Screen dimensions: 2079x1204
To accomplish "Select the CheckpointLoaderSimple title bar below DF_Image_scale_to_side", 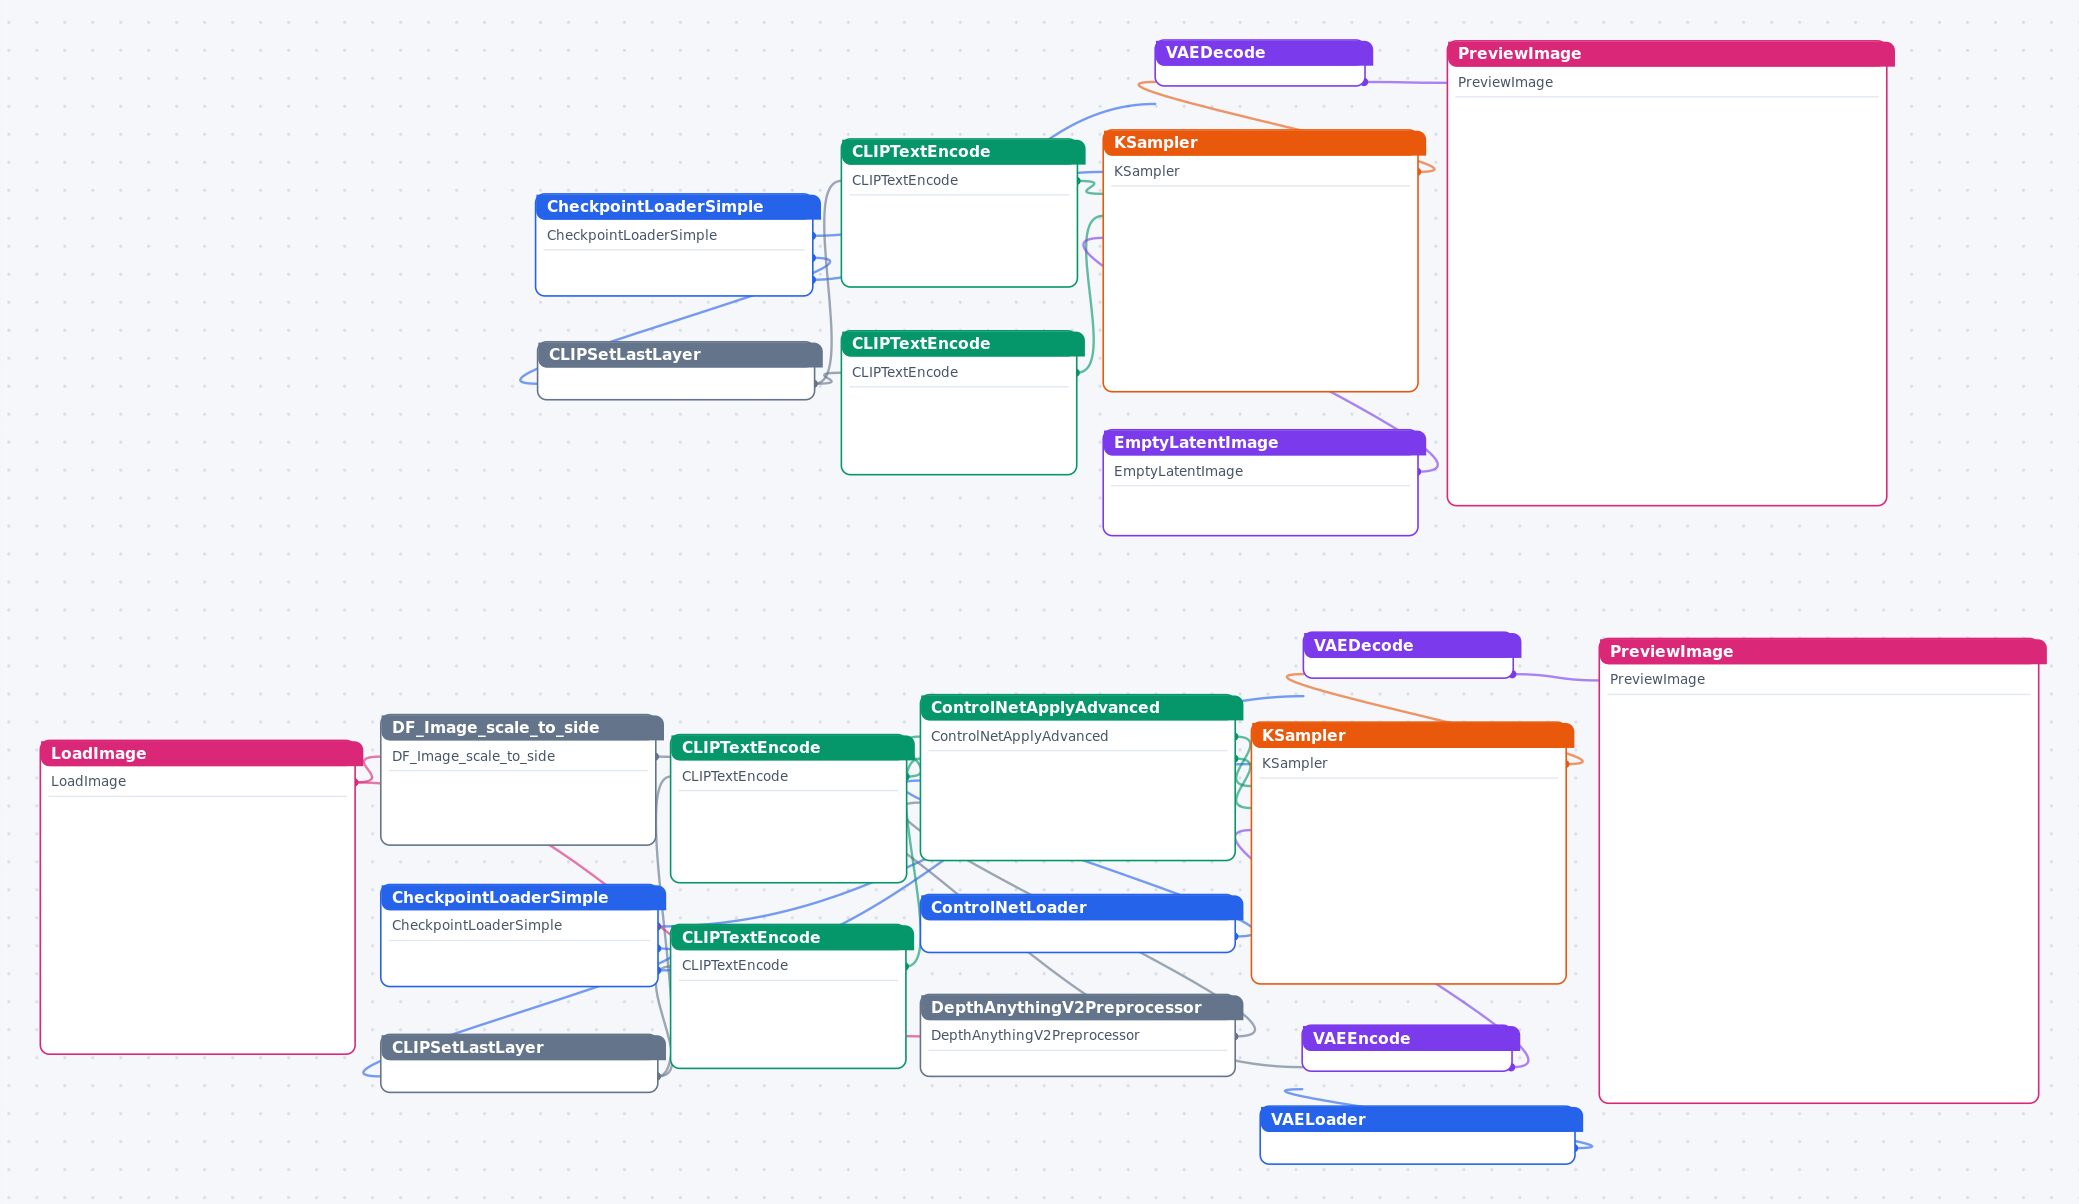I will (x=523, y=897).
